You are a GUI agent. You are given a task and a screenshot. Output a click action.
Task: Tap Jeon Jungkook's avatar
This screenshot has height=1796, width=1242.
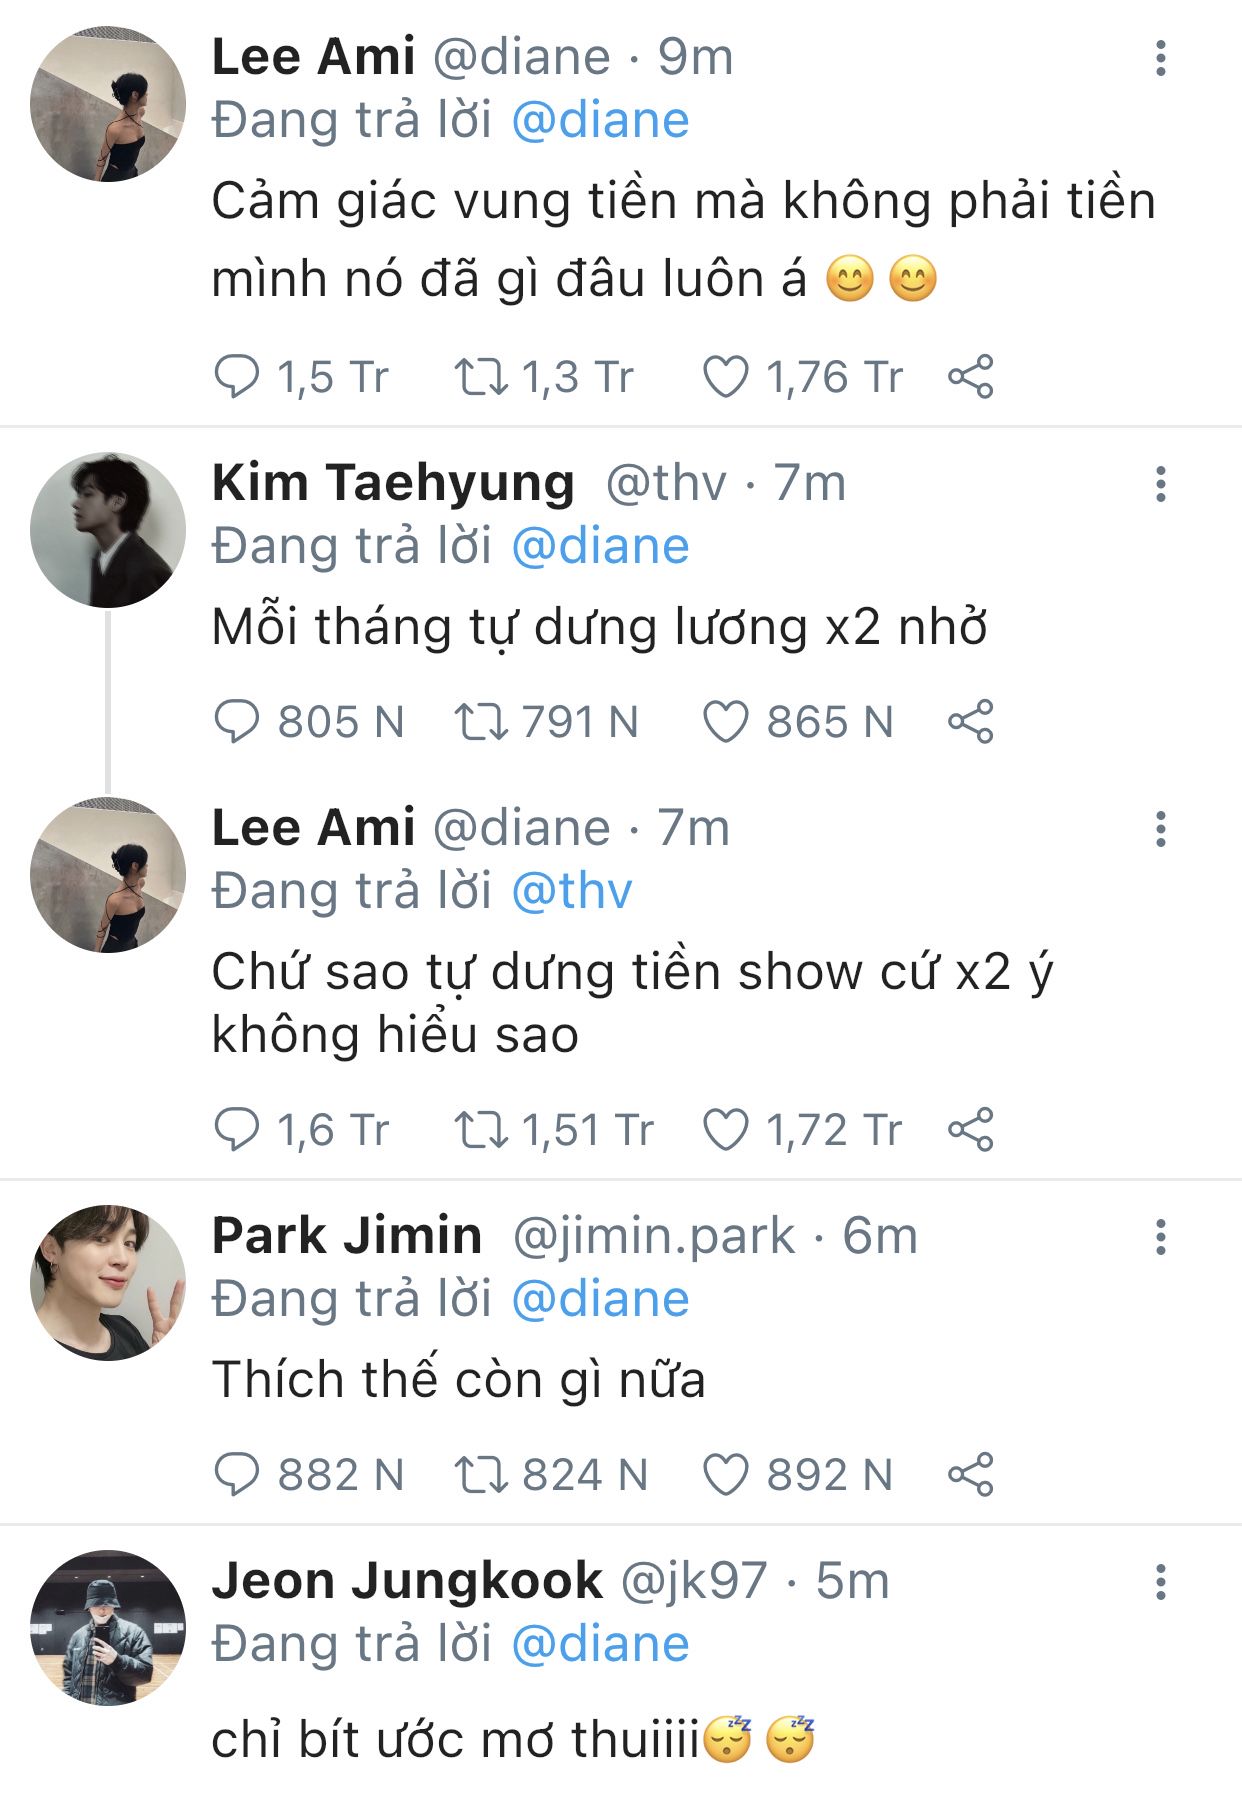[x=108, y=1628]
